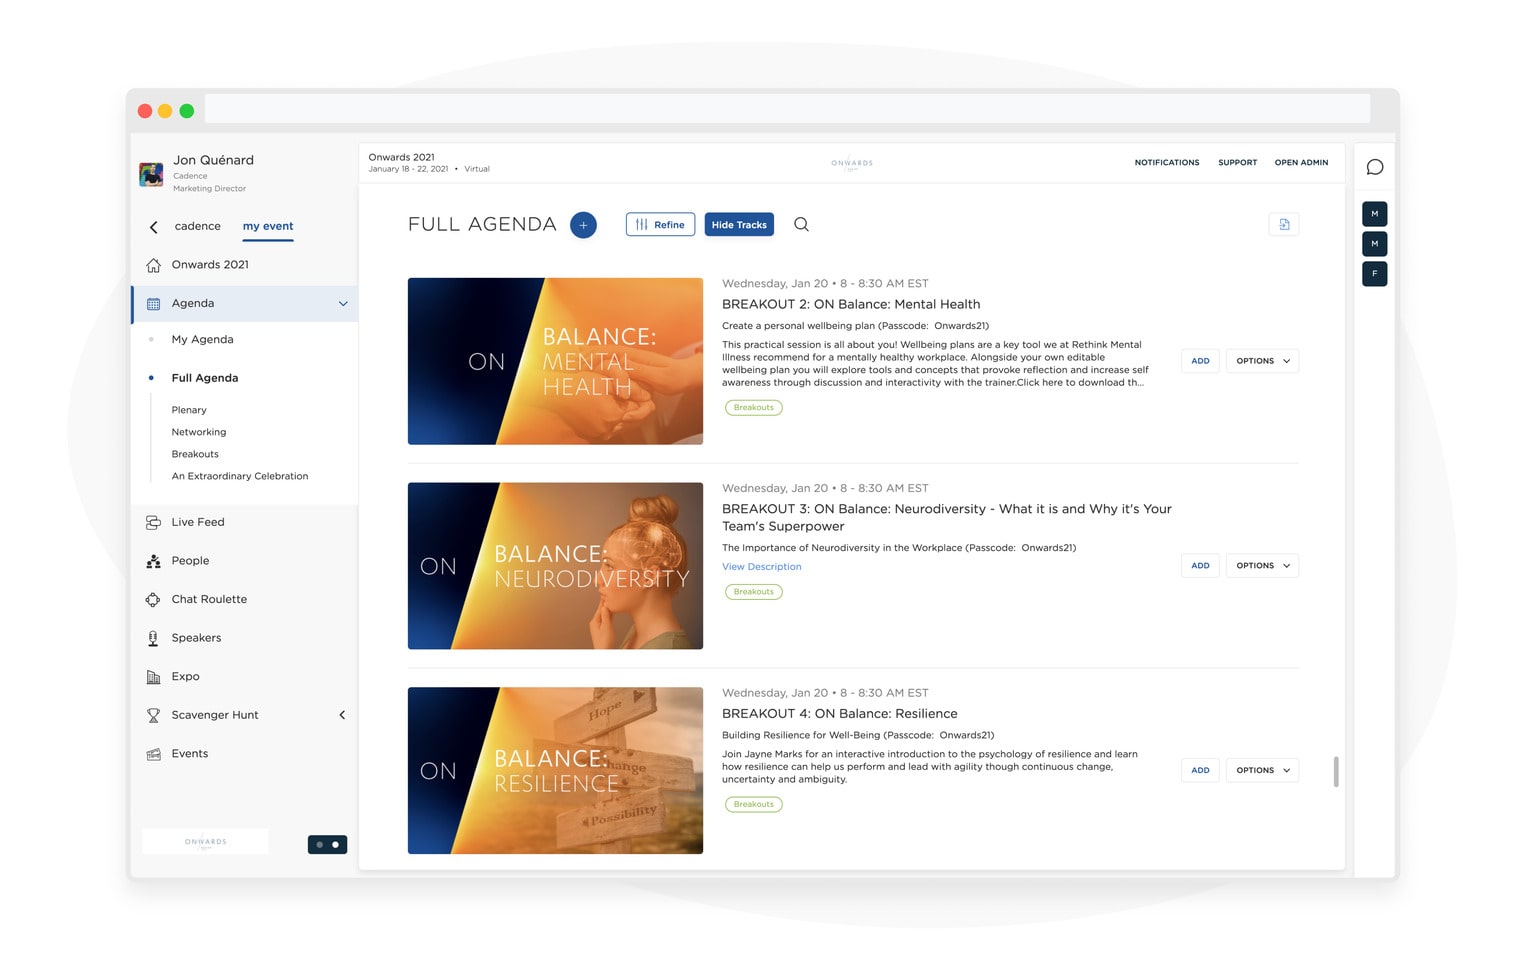Add Neurodiversity breakout to agenda

1200,566
